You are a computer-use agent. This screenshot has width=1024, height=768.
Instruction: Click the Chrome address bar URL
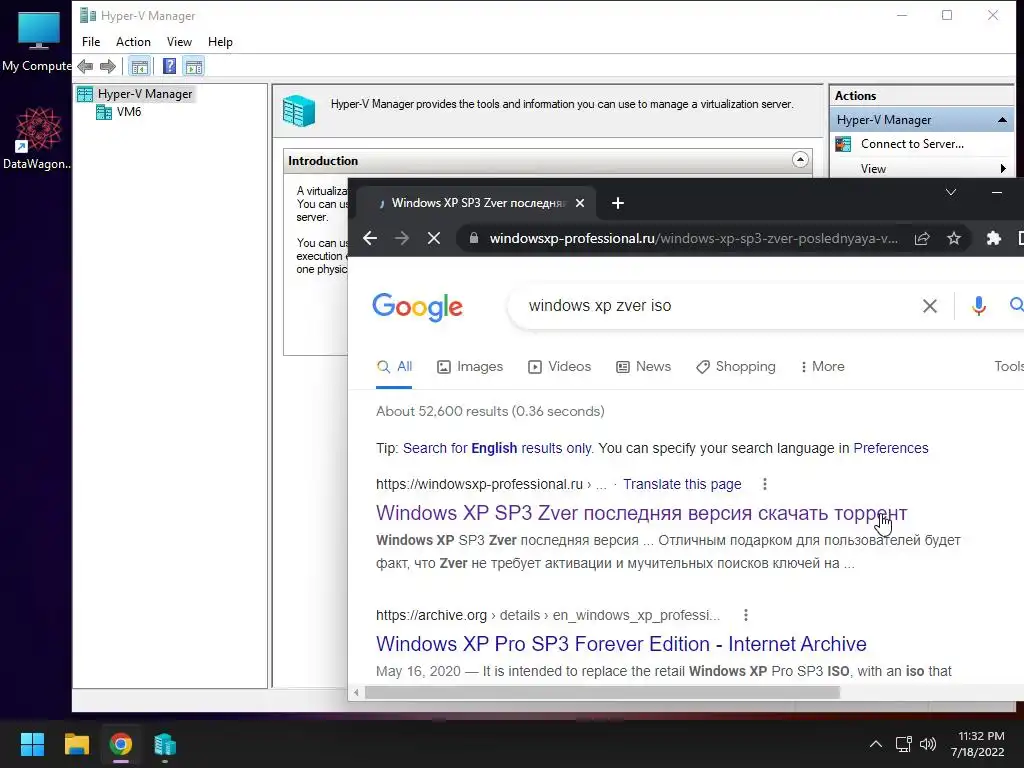click(x=694, y=239)
